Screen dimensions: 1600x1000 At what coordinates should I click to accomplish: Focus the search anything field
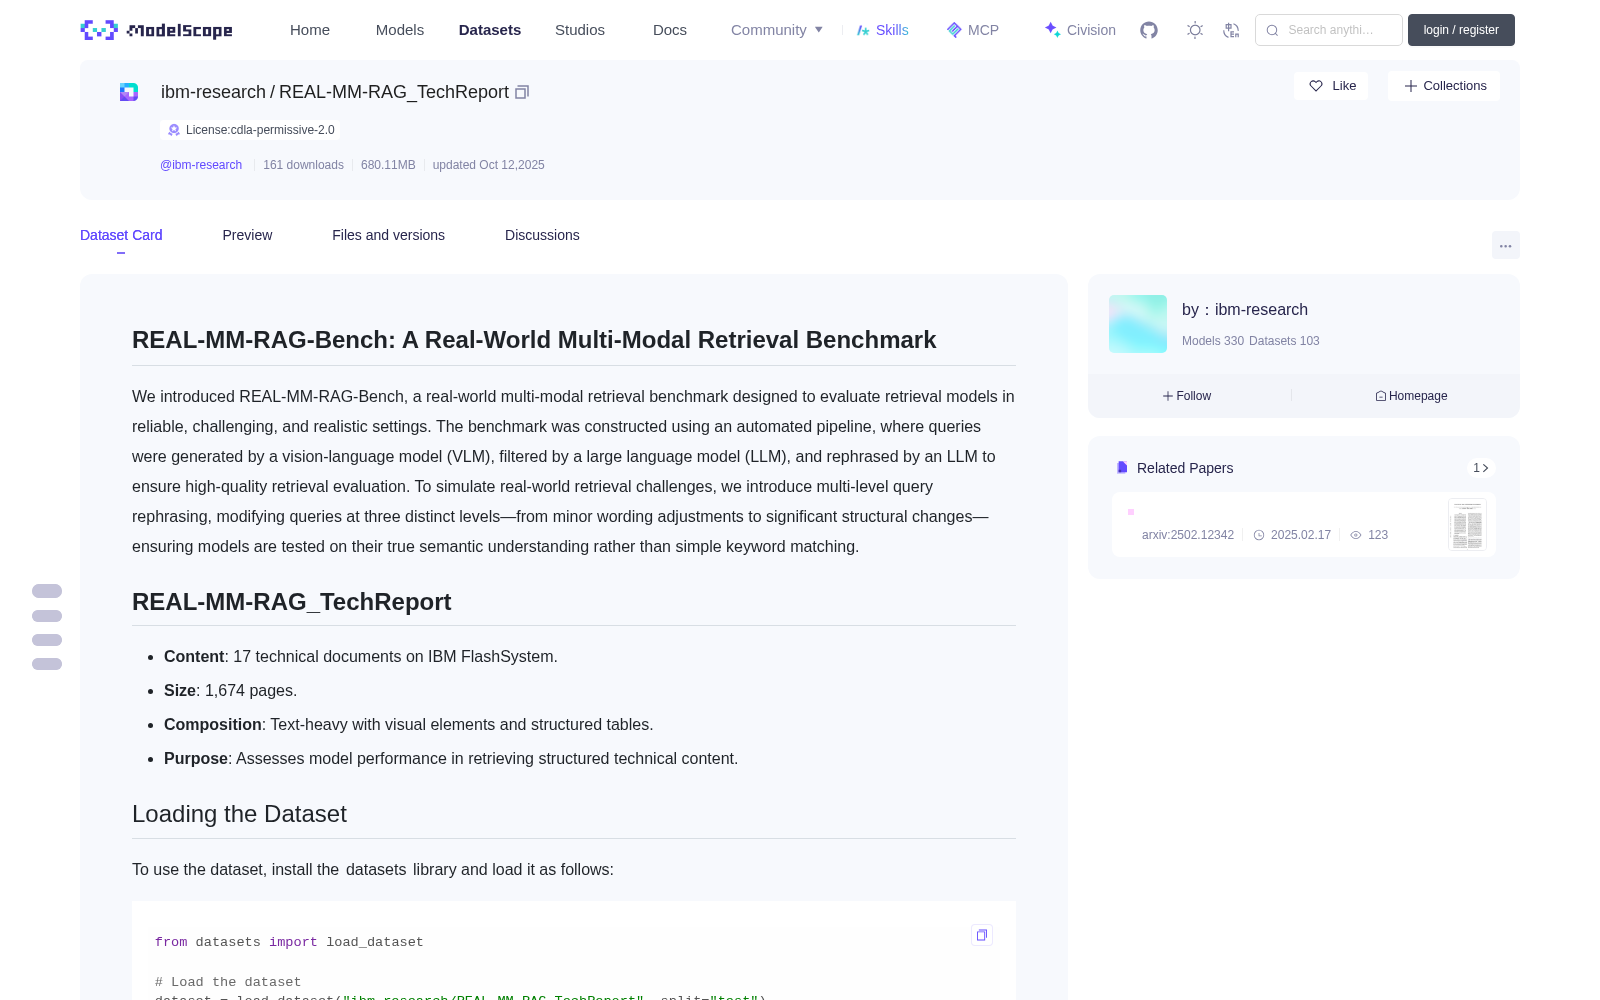tap(1329, 30)
